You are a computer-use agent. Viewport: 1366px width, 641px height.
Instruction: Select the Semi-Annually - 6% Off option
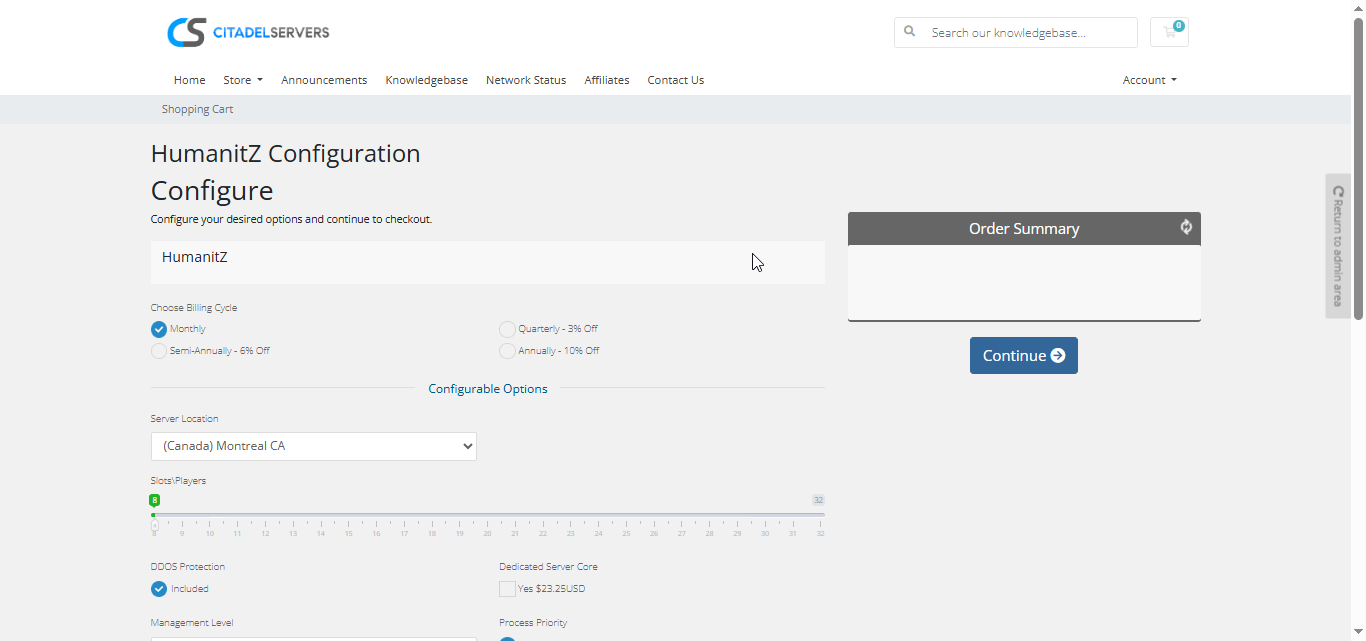(159, 351)
